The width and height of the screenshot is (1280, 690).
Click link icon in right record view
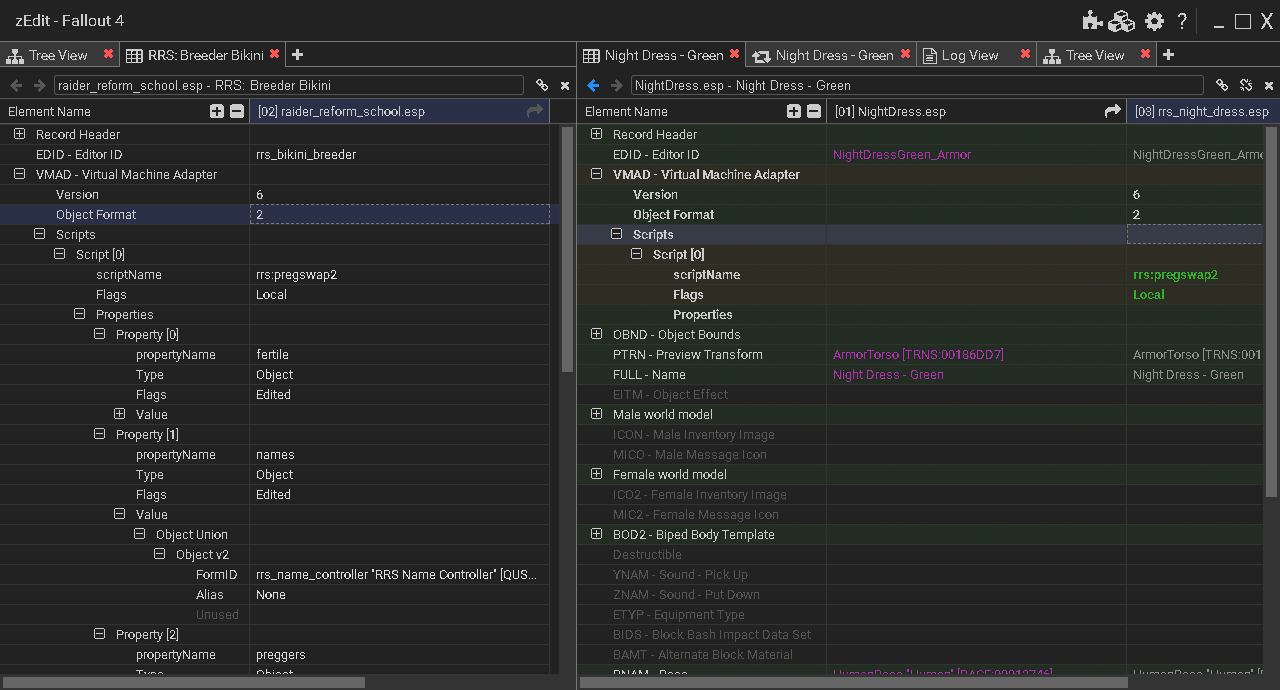click(1221, 86)
